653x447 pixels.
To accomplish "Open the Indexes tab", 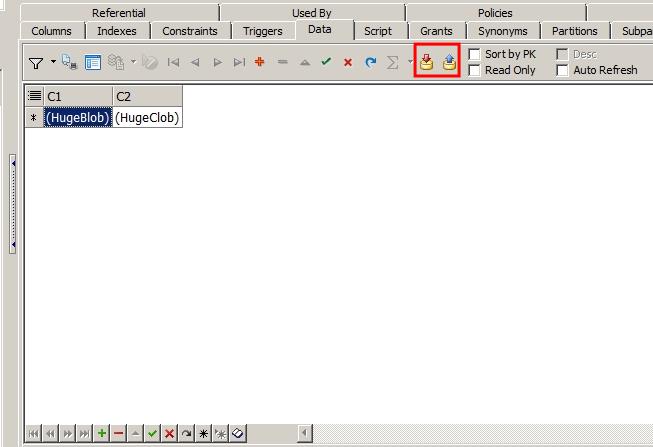I will click(117, 31).
